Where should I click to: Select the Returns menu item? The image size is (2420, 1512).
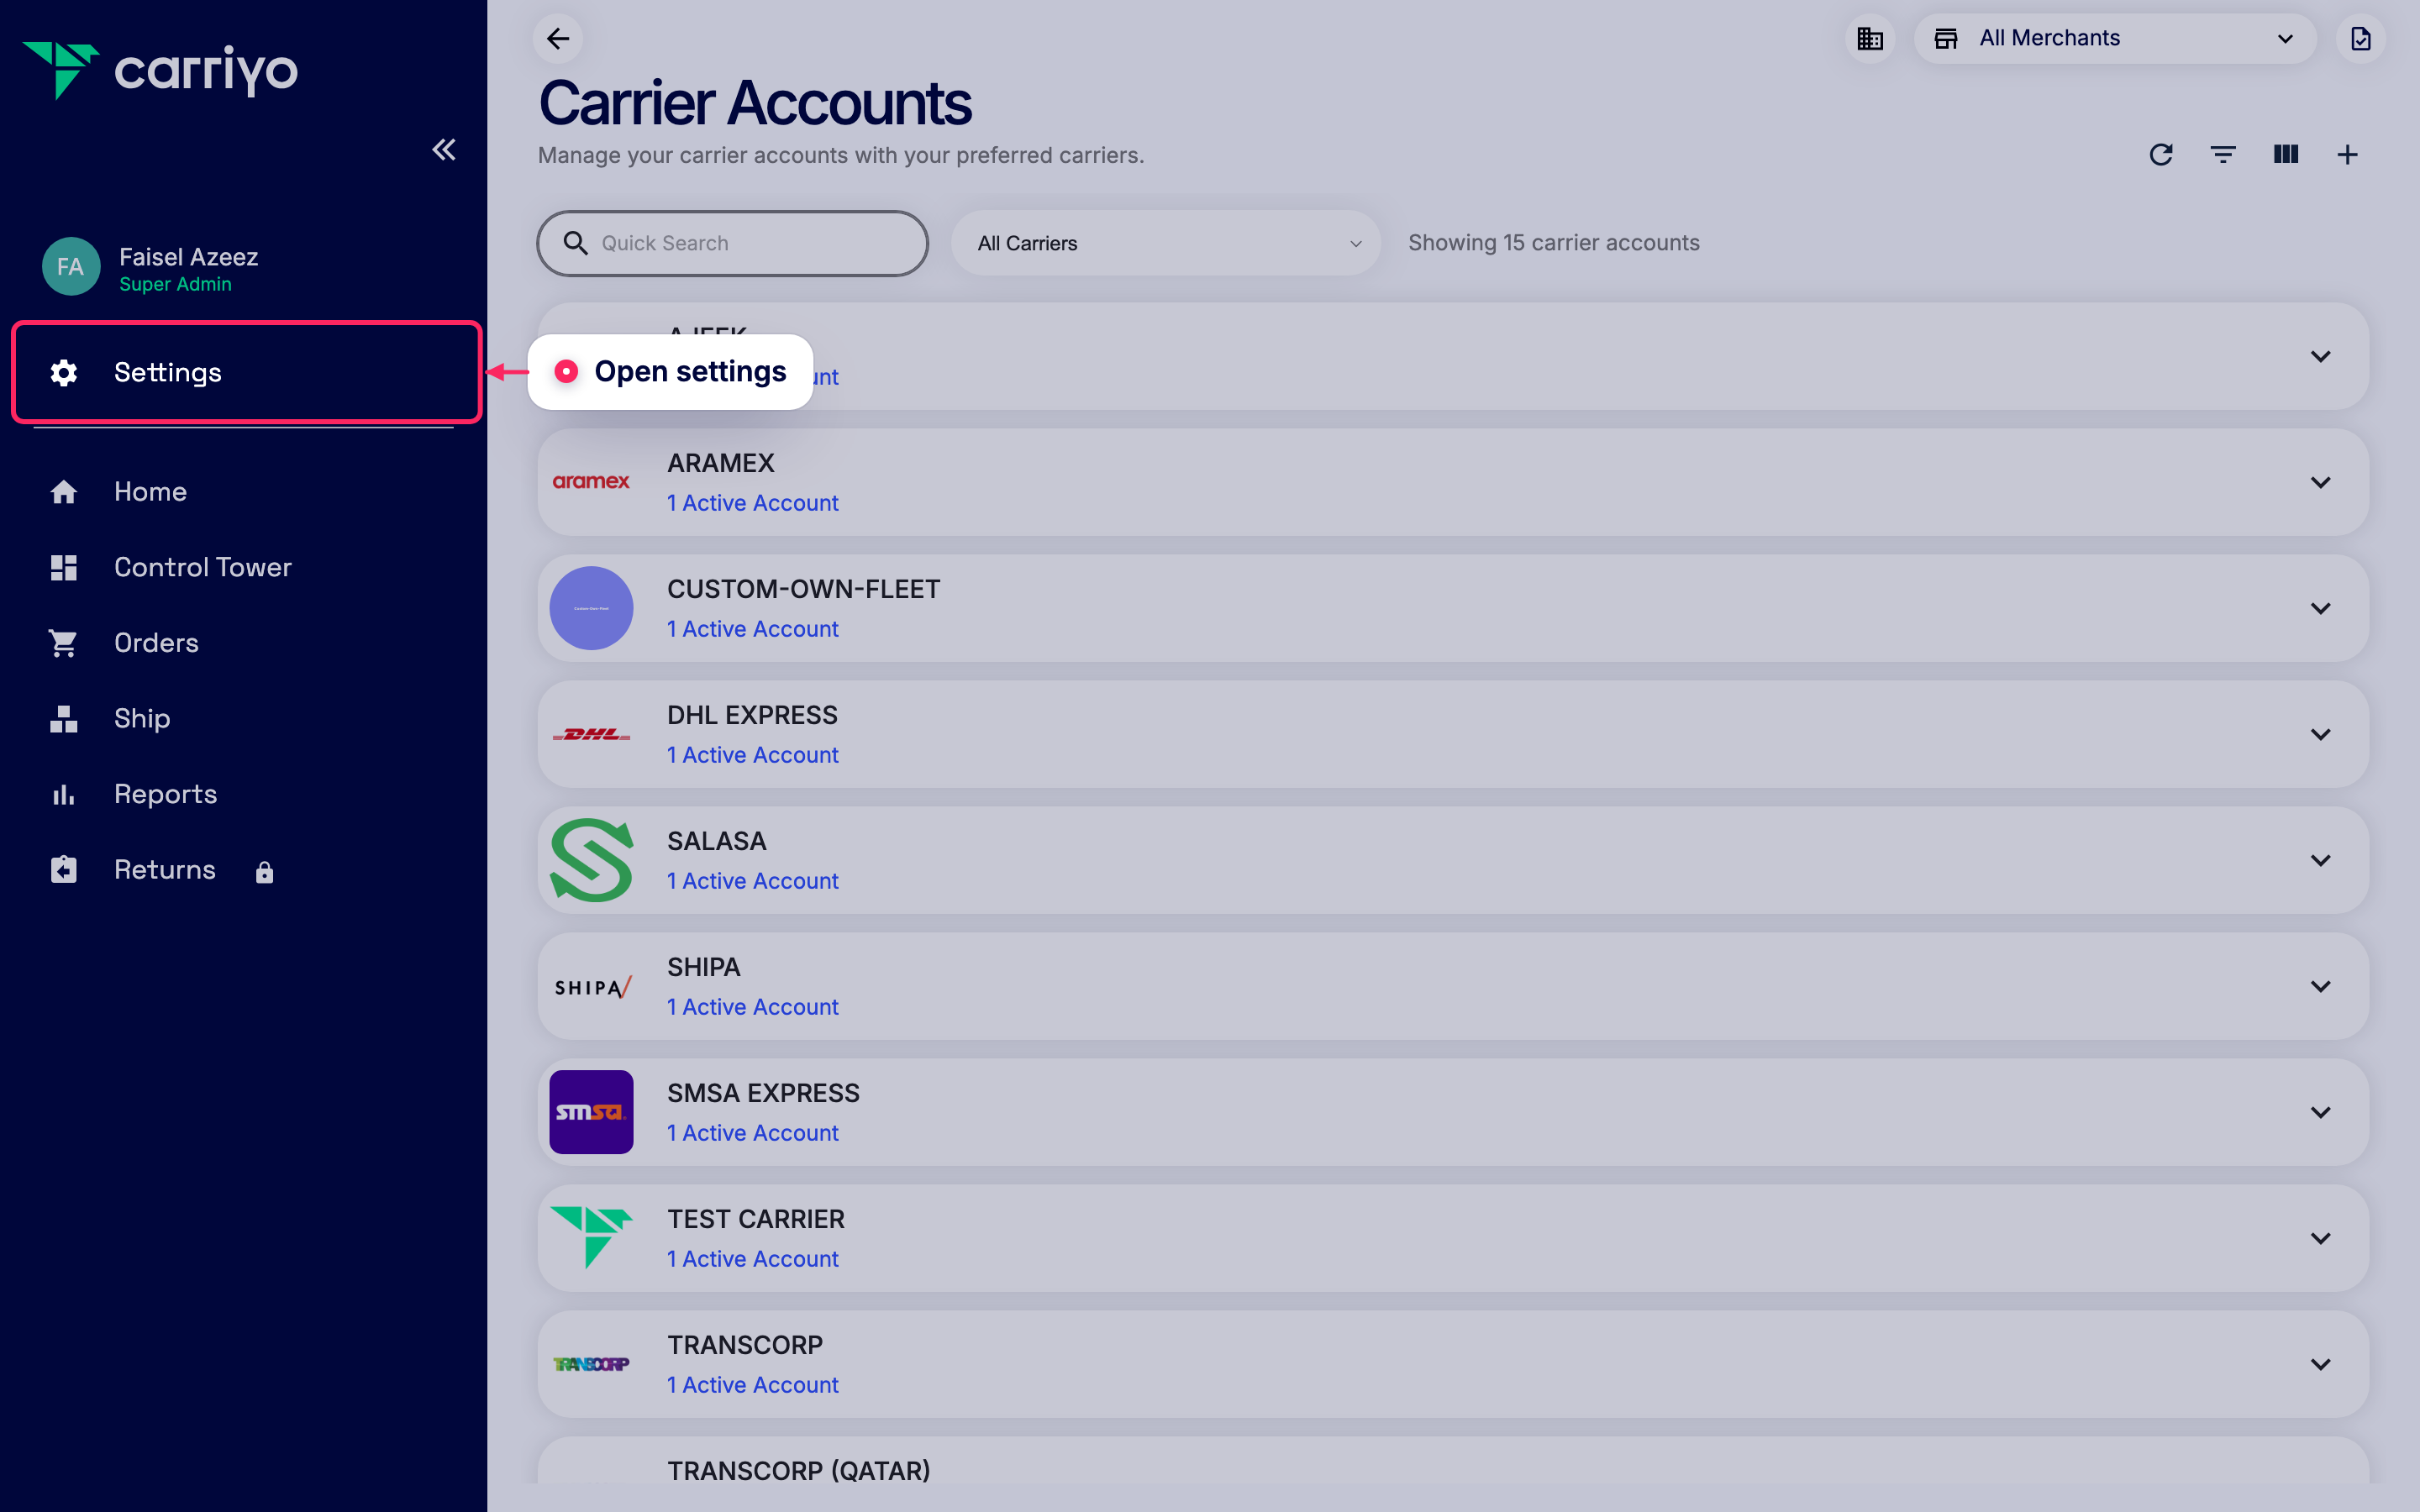pos(164,869)
